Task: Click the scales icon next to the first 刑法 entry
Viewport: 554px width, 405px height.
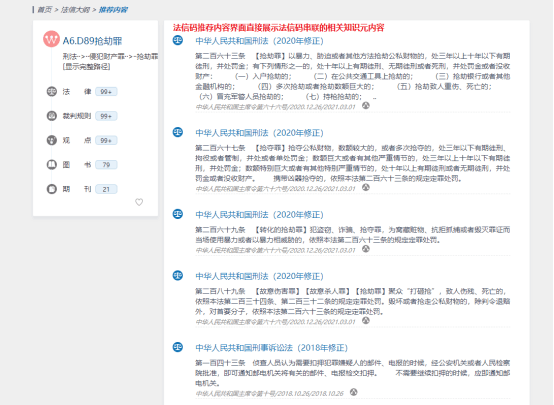Action: 178,40
